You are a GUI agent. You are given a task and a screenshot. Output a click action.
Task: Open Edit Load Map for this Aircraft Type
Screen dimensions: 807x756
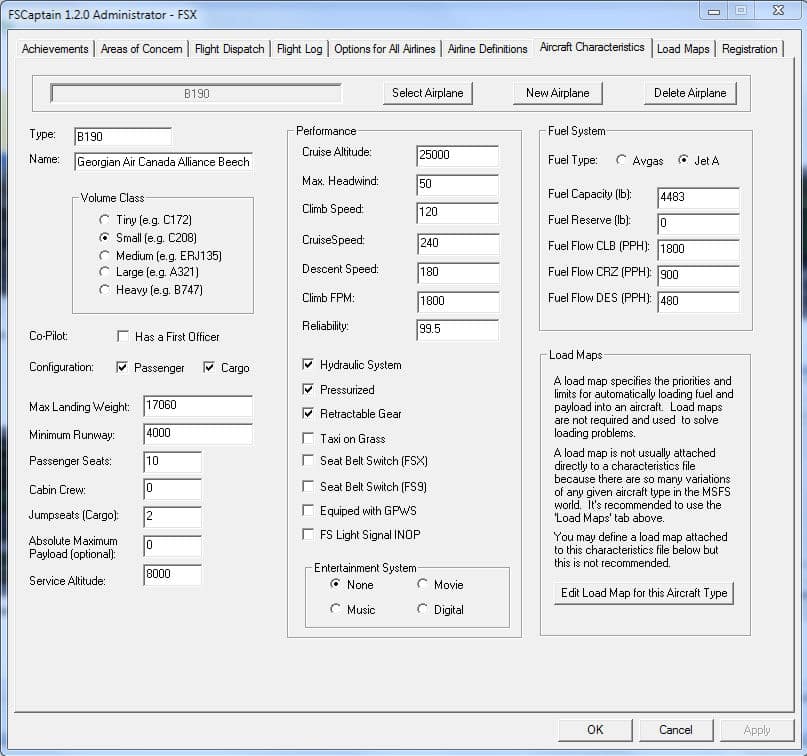click(x=644, y=593)
